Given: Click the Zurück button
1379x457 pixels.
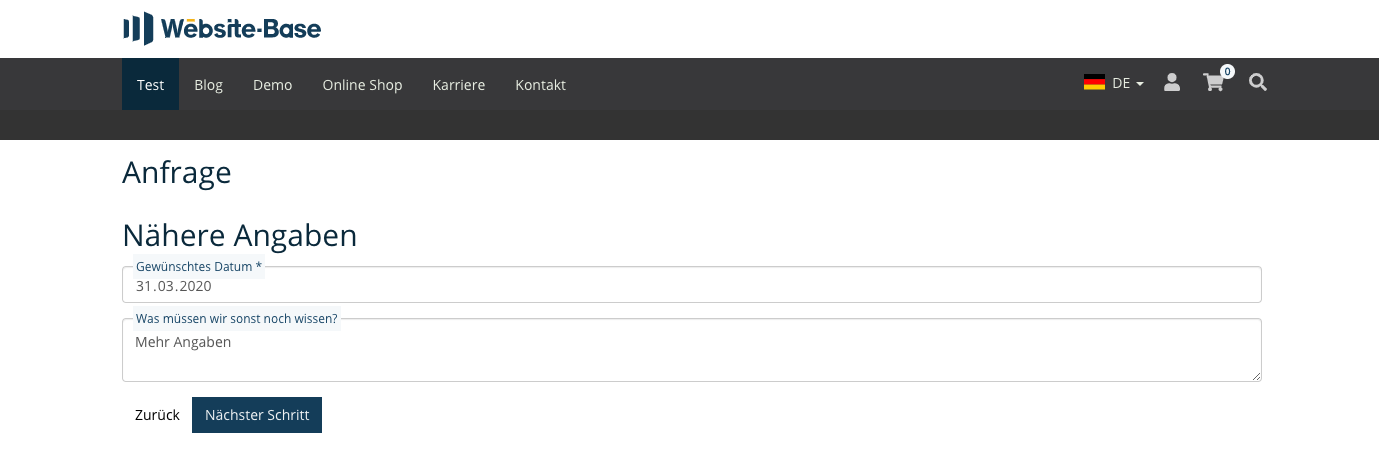Looking at the screenshot, I should pyautogui.click(x=157, y=415).
